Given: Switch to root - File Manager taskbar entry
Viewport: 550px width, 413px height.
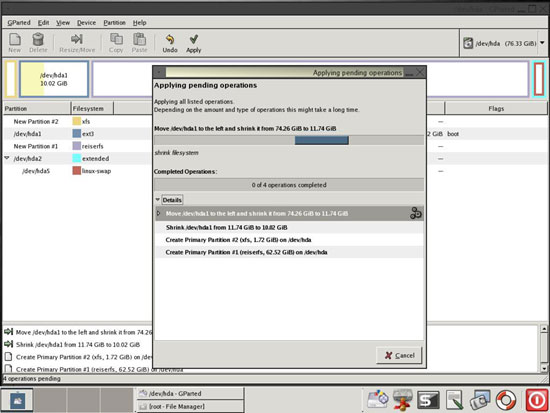Looking at the screenshot, I should tap(190, 406).
